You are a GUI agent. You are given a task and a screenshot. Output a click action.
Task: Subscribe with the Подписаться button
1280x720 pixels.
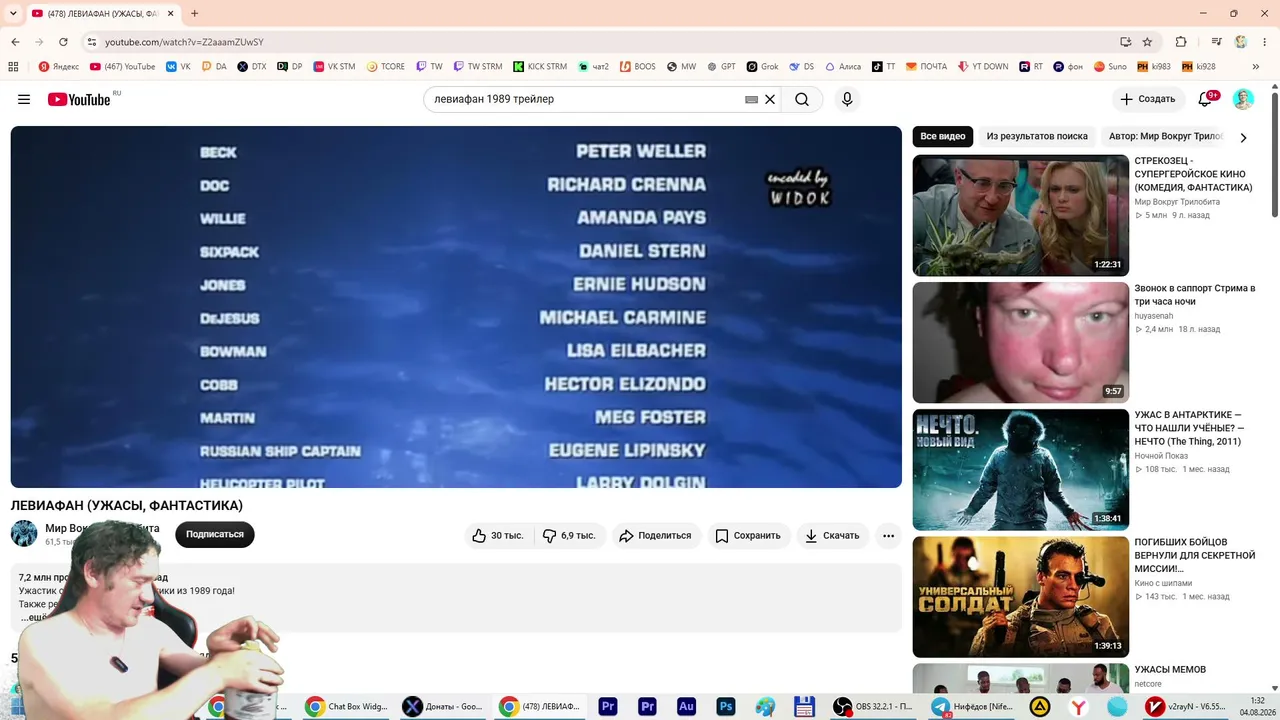coord(215,535)
